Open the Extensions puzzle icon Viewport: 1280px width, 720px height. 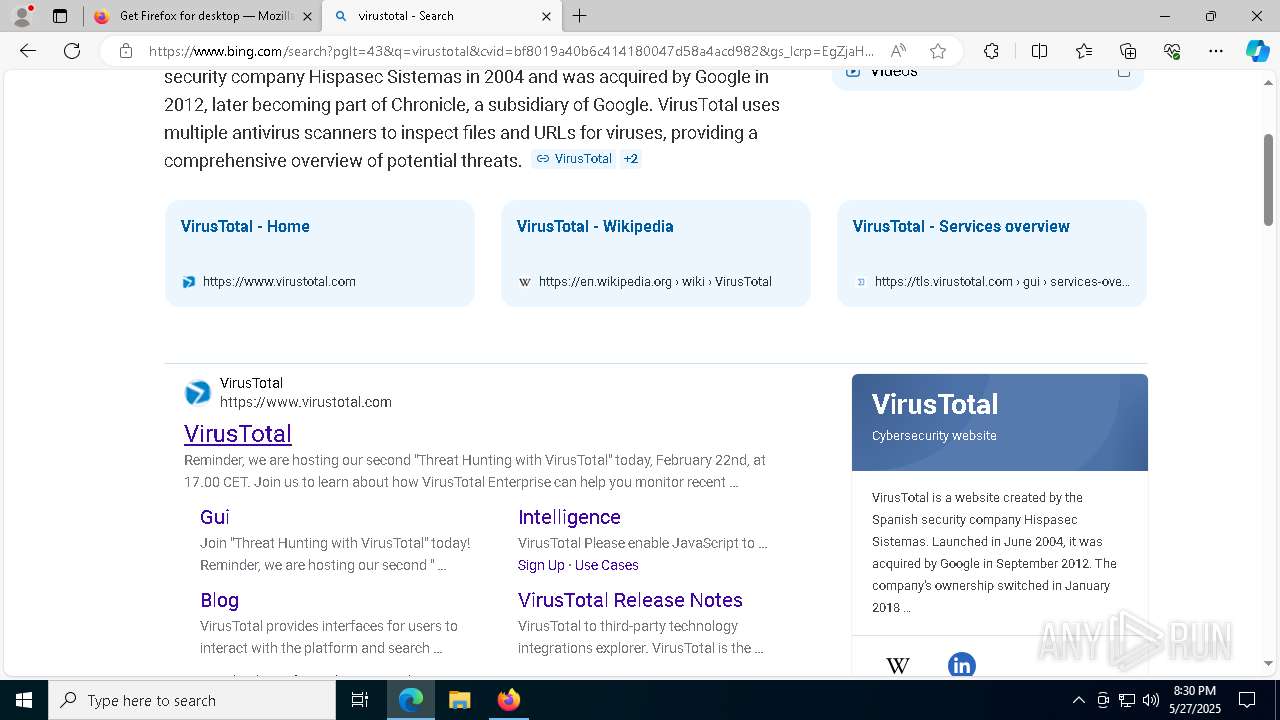991,51
